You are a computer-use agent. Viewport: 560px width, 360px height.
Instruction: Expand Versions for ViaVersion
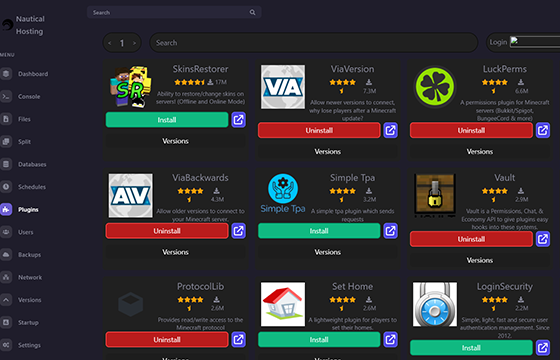328,152
